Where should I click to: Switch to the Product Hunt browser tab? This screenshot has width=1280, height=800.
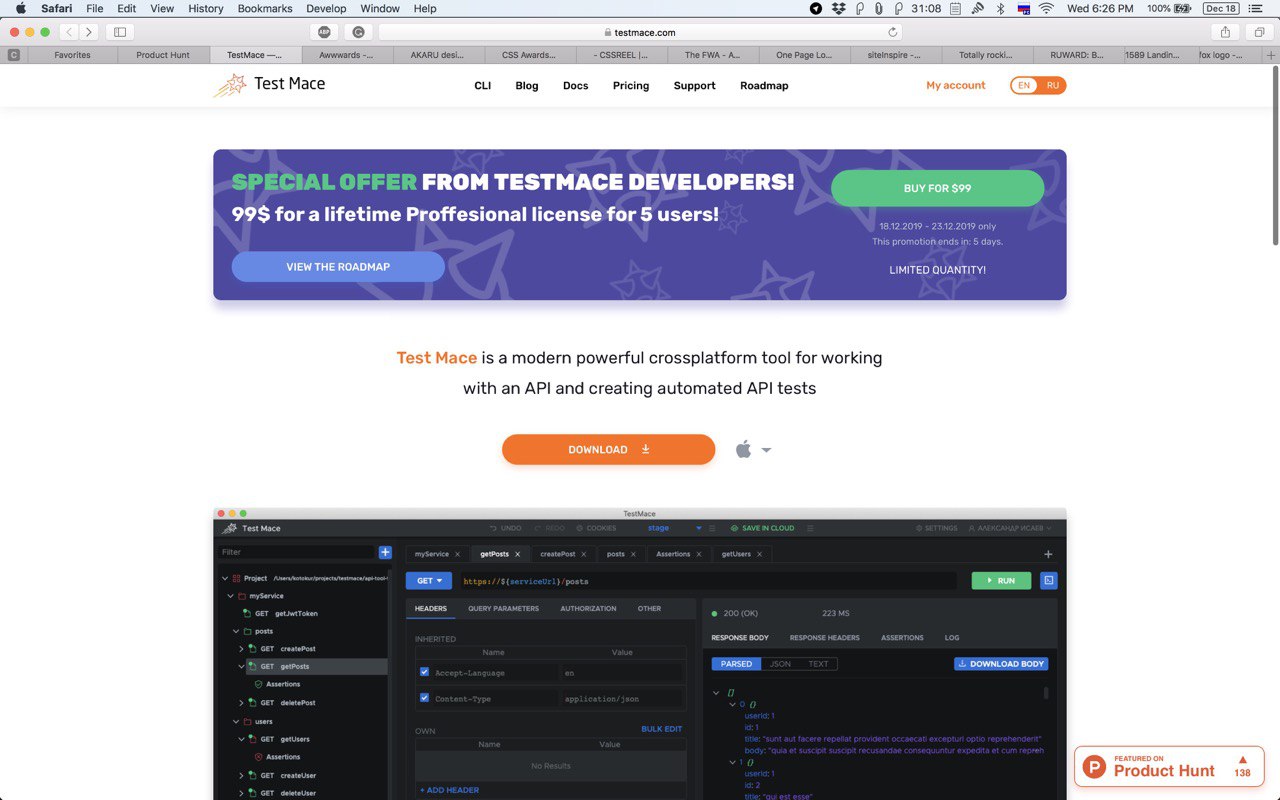pyautogui.click(x=163, y=55)
